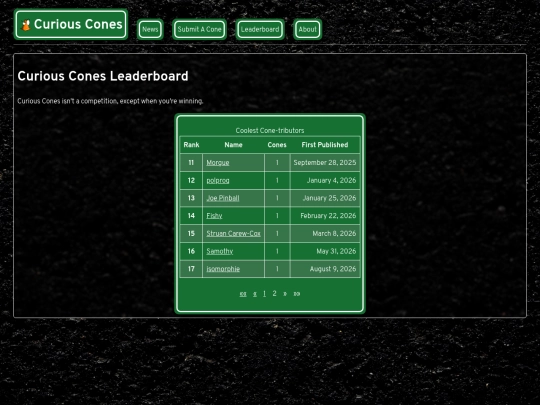The height and width of the screenshot is (405, 540).
Task: Click rank cell 15
Action: click(x=191, y=233)
